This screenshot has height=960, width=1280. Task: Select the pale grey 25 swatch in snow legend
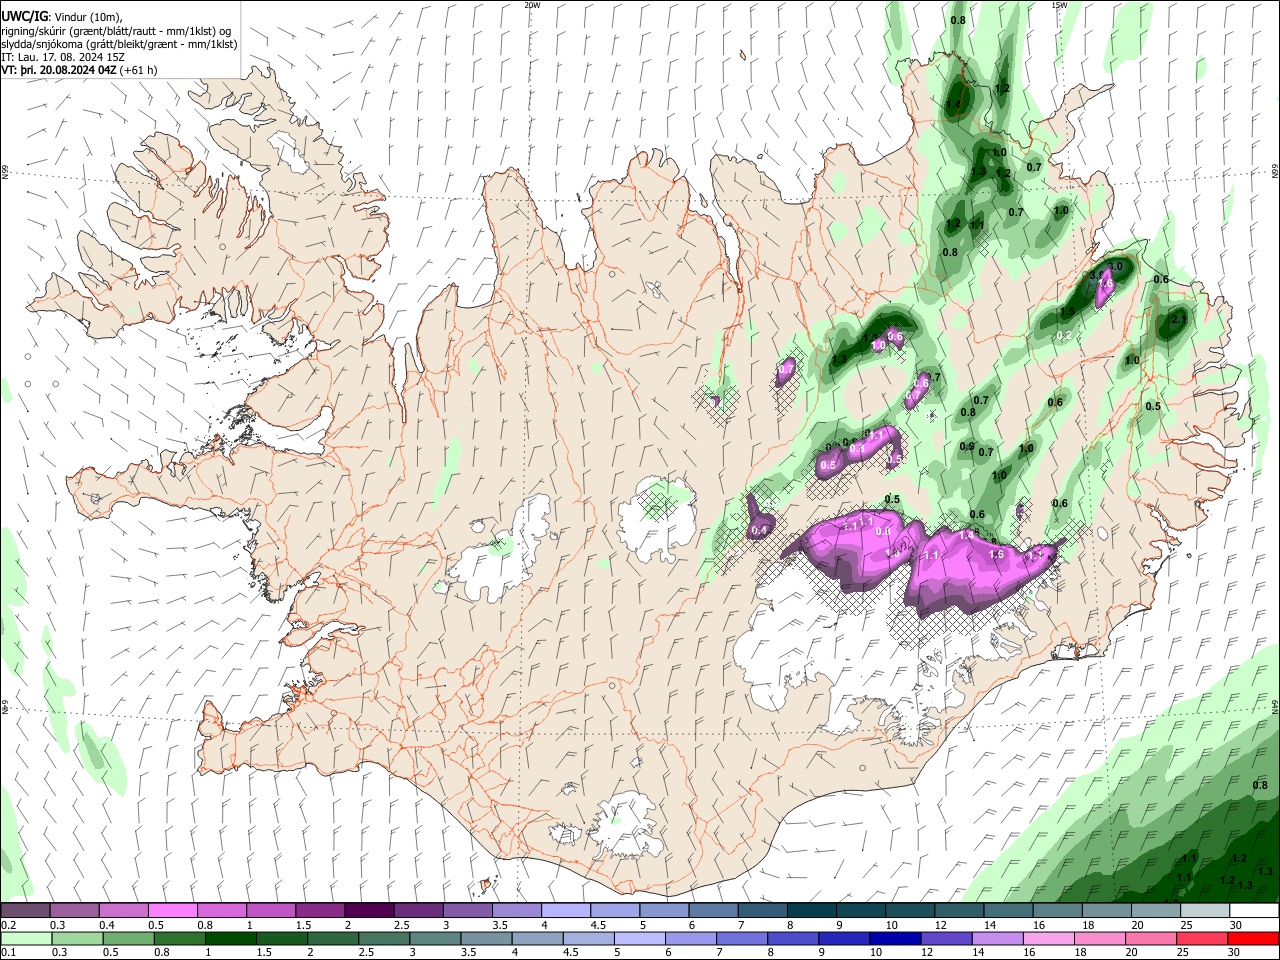coord(1206,911)
